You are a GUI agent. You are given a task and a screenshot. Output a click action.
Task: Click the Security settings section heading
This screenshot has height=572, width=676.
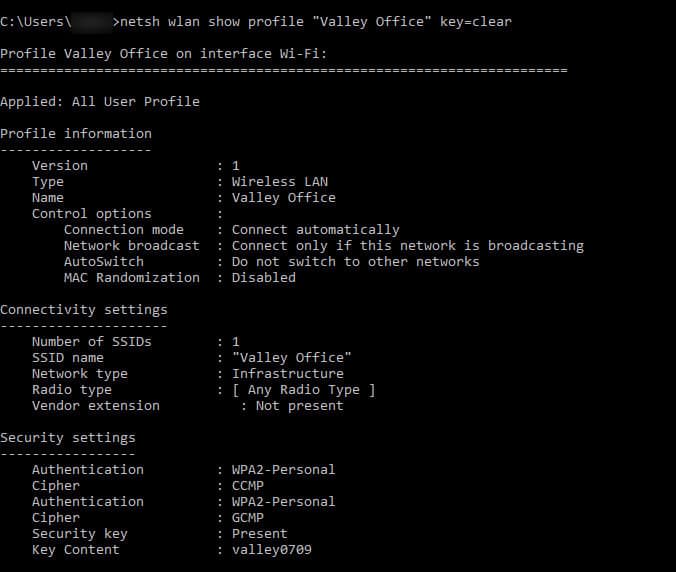coord(68,438)
